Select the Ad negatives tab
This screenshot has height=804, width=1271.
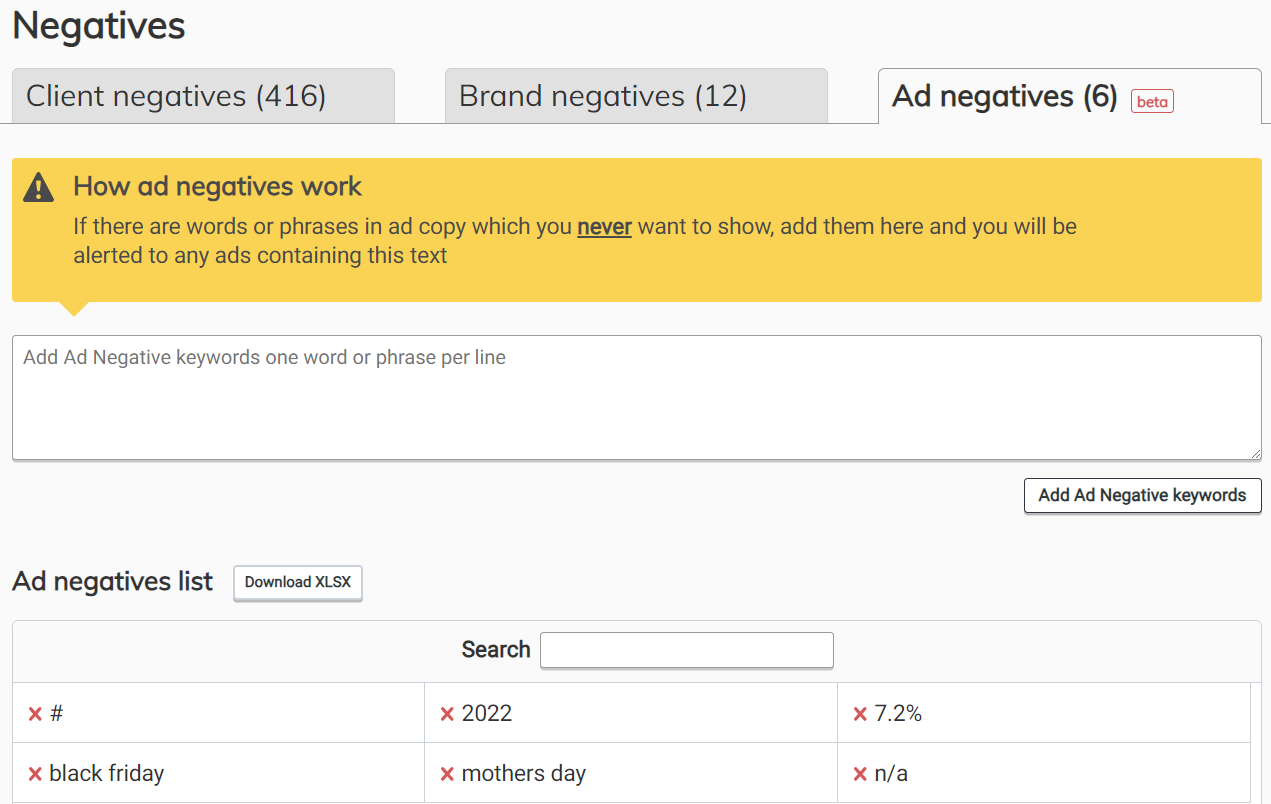[x=1004, y=96]
